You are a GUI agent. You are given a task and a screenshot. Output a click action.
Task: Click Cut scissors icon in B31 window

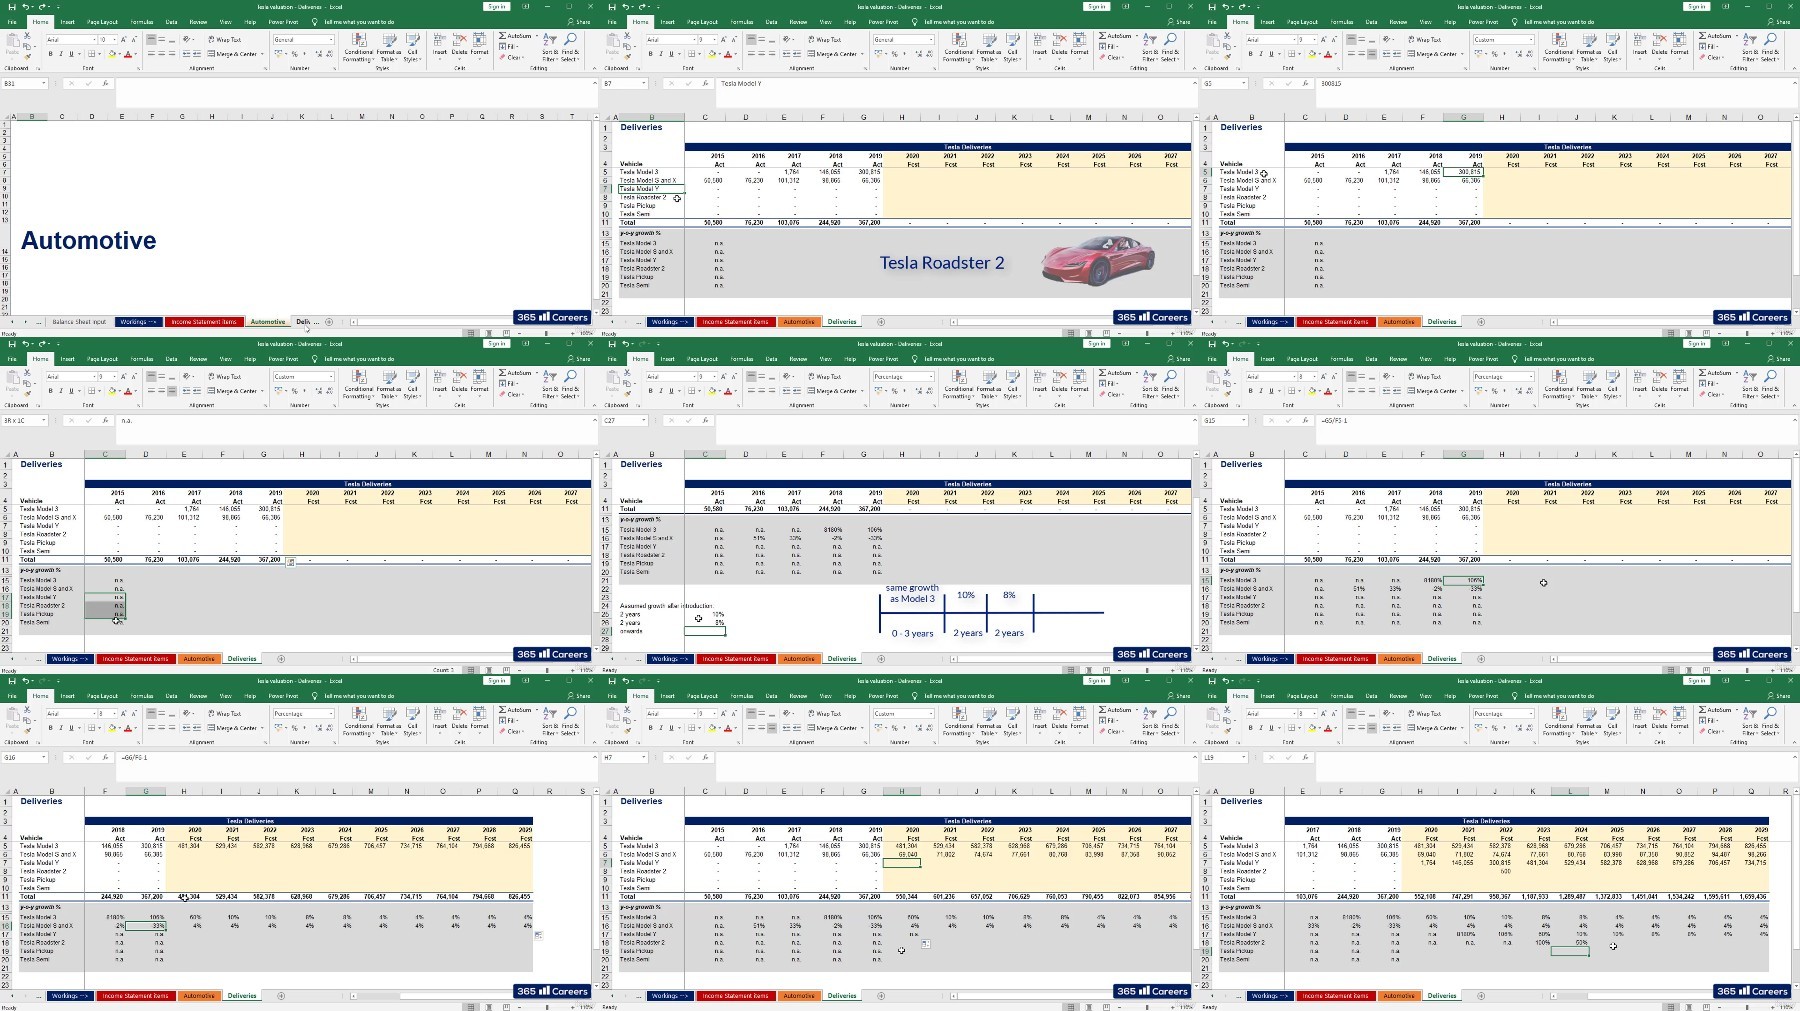pyautogui.click(x=28, y=38)
